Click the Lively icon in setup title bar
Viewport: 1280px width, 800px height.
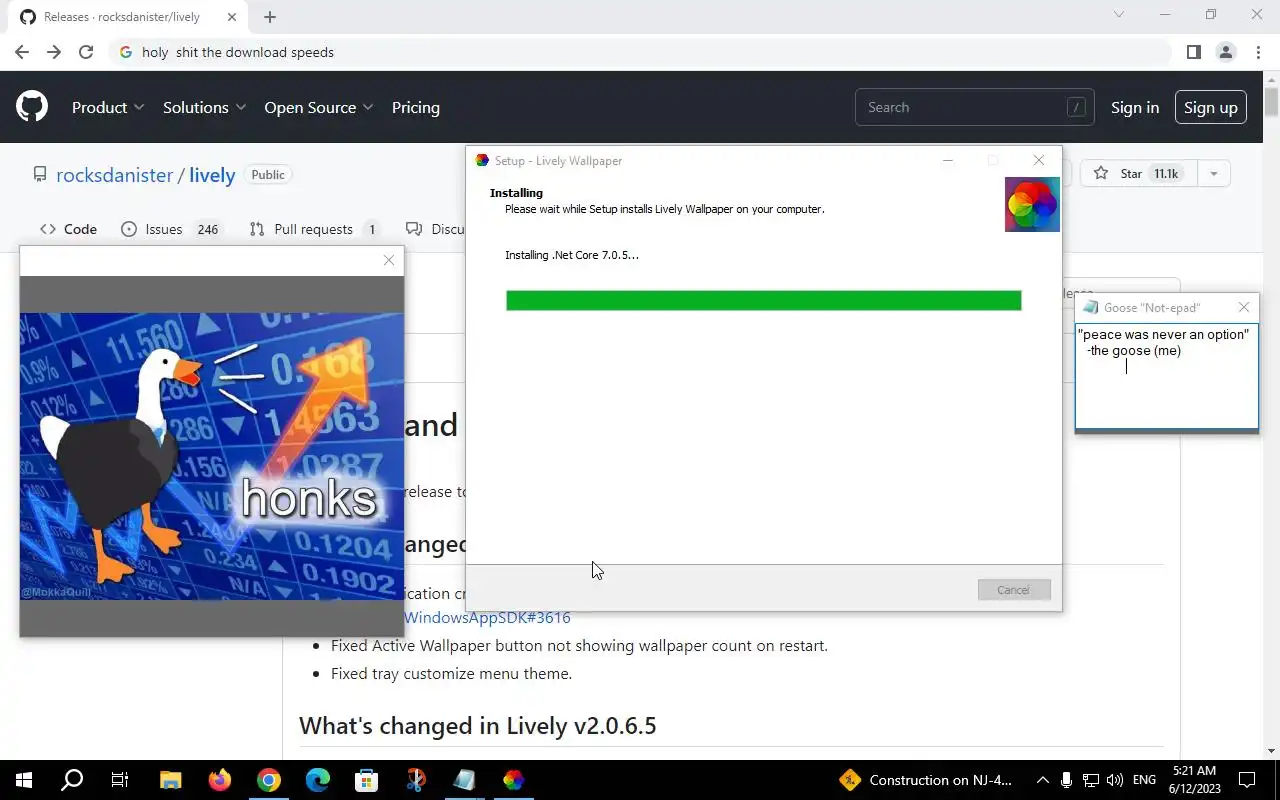(482, 160)
